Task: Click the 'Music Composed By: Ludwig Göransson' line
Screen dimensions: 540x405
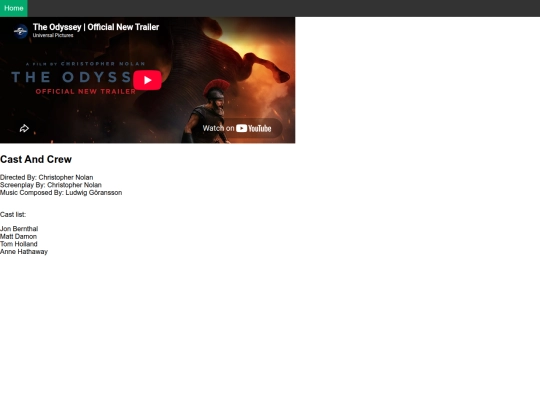Action: 61,193
